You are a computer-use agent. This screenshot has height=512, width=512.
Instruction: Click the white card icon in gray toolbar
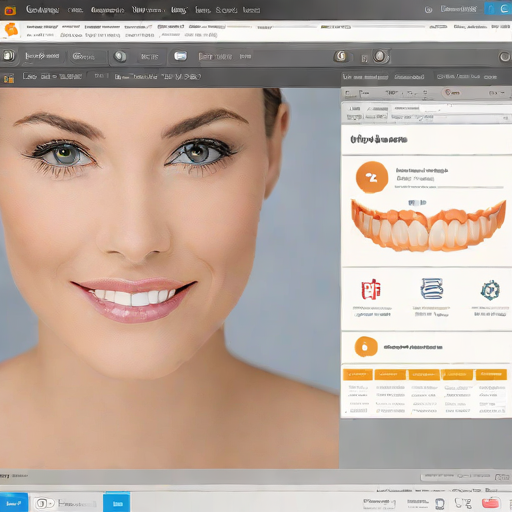point(180,56)
